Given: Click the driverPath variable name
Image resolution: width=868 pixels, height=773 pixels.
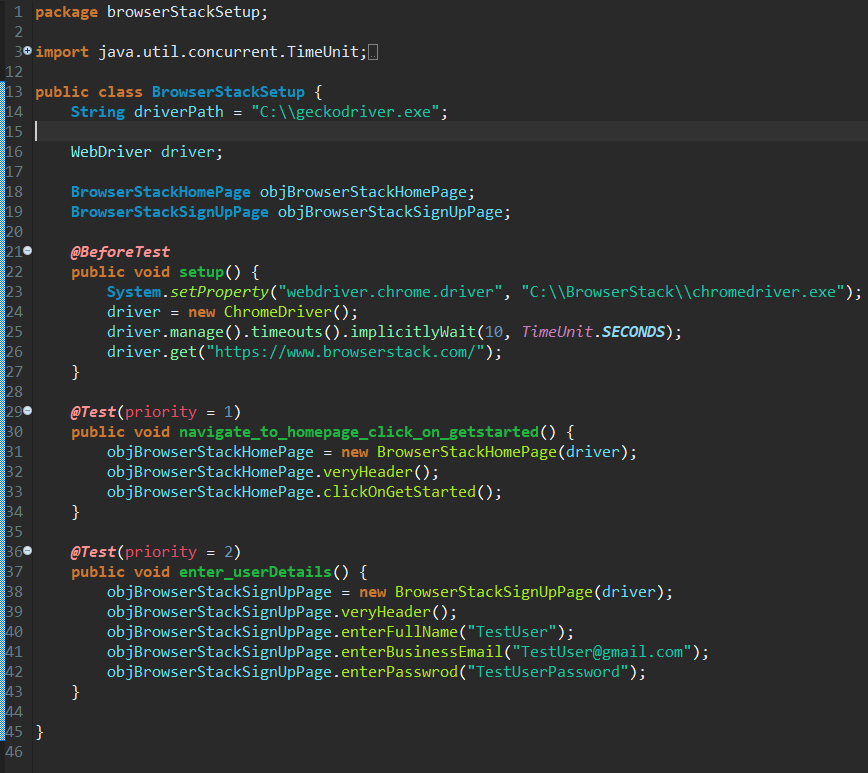Looking at the screenshot, I should click(x=178, y=111).
